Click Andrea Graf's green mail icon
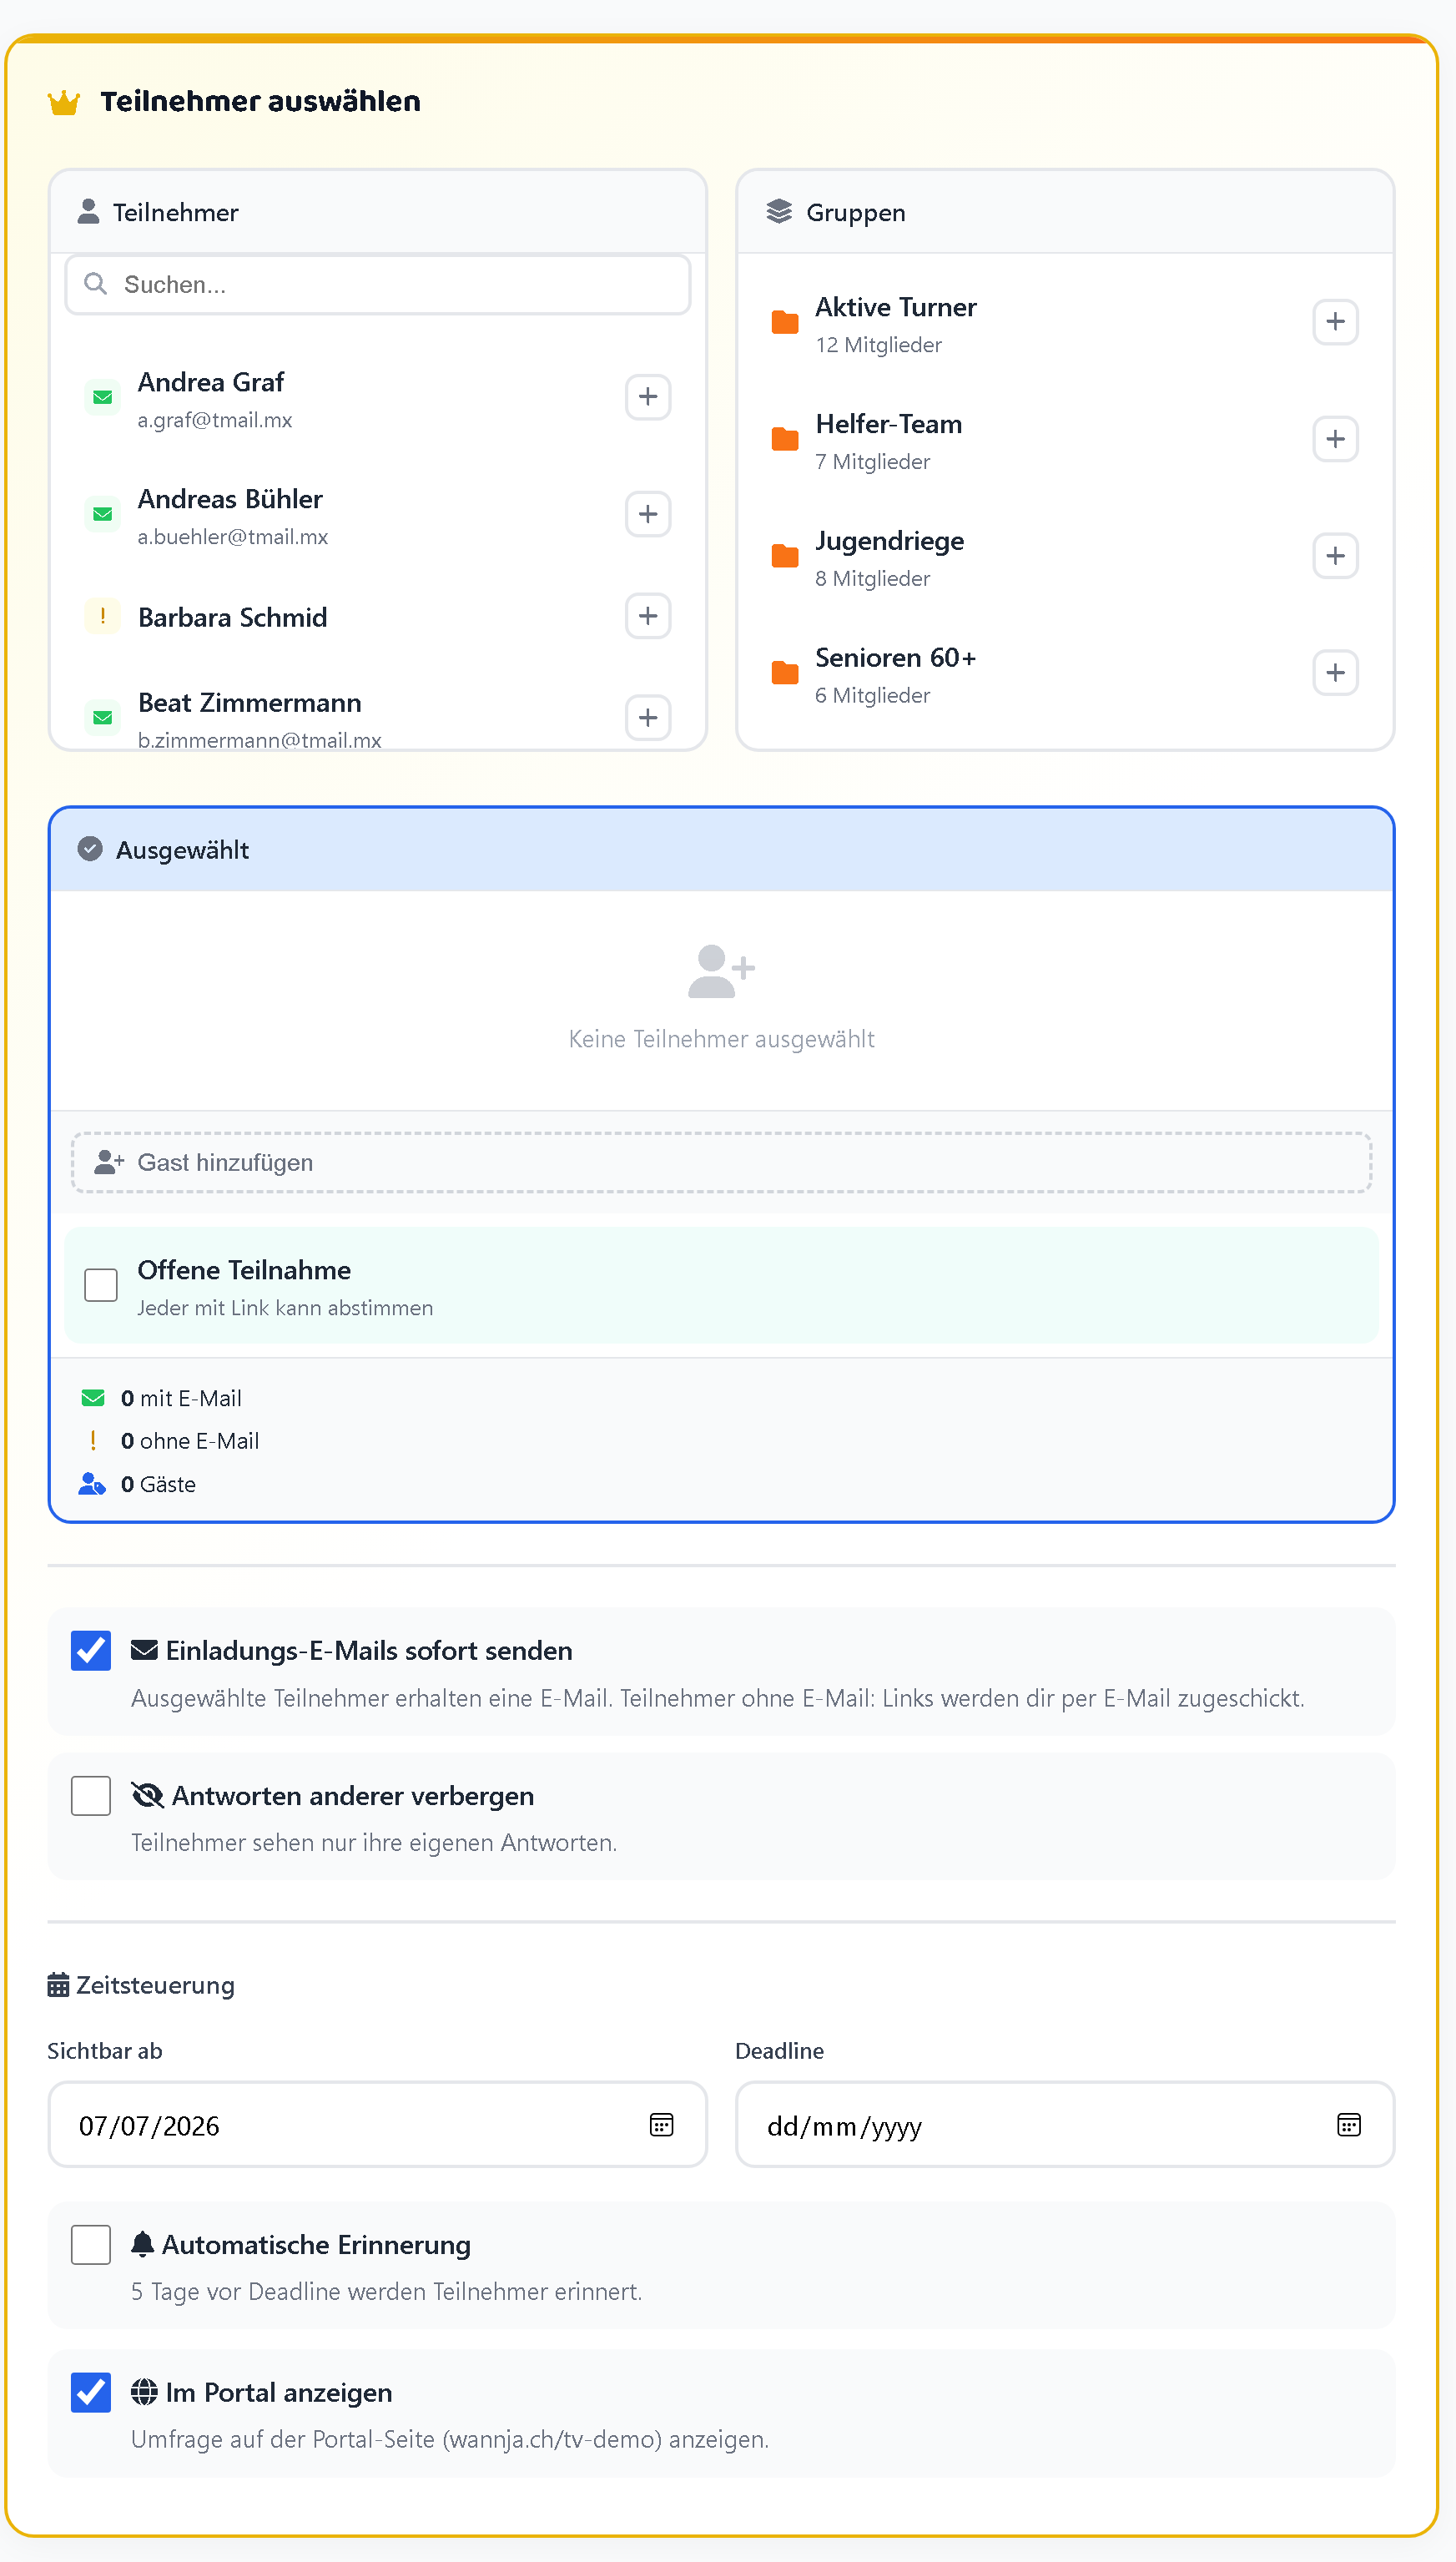The width and height of the screenshot is (1456, 2562). (102, 398)
